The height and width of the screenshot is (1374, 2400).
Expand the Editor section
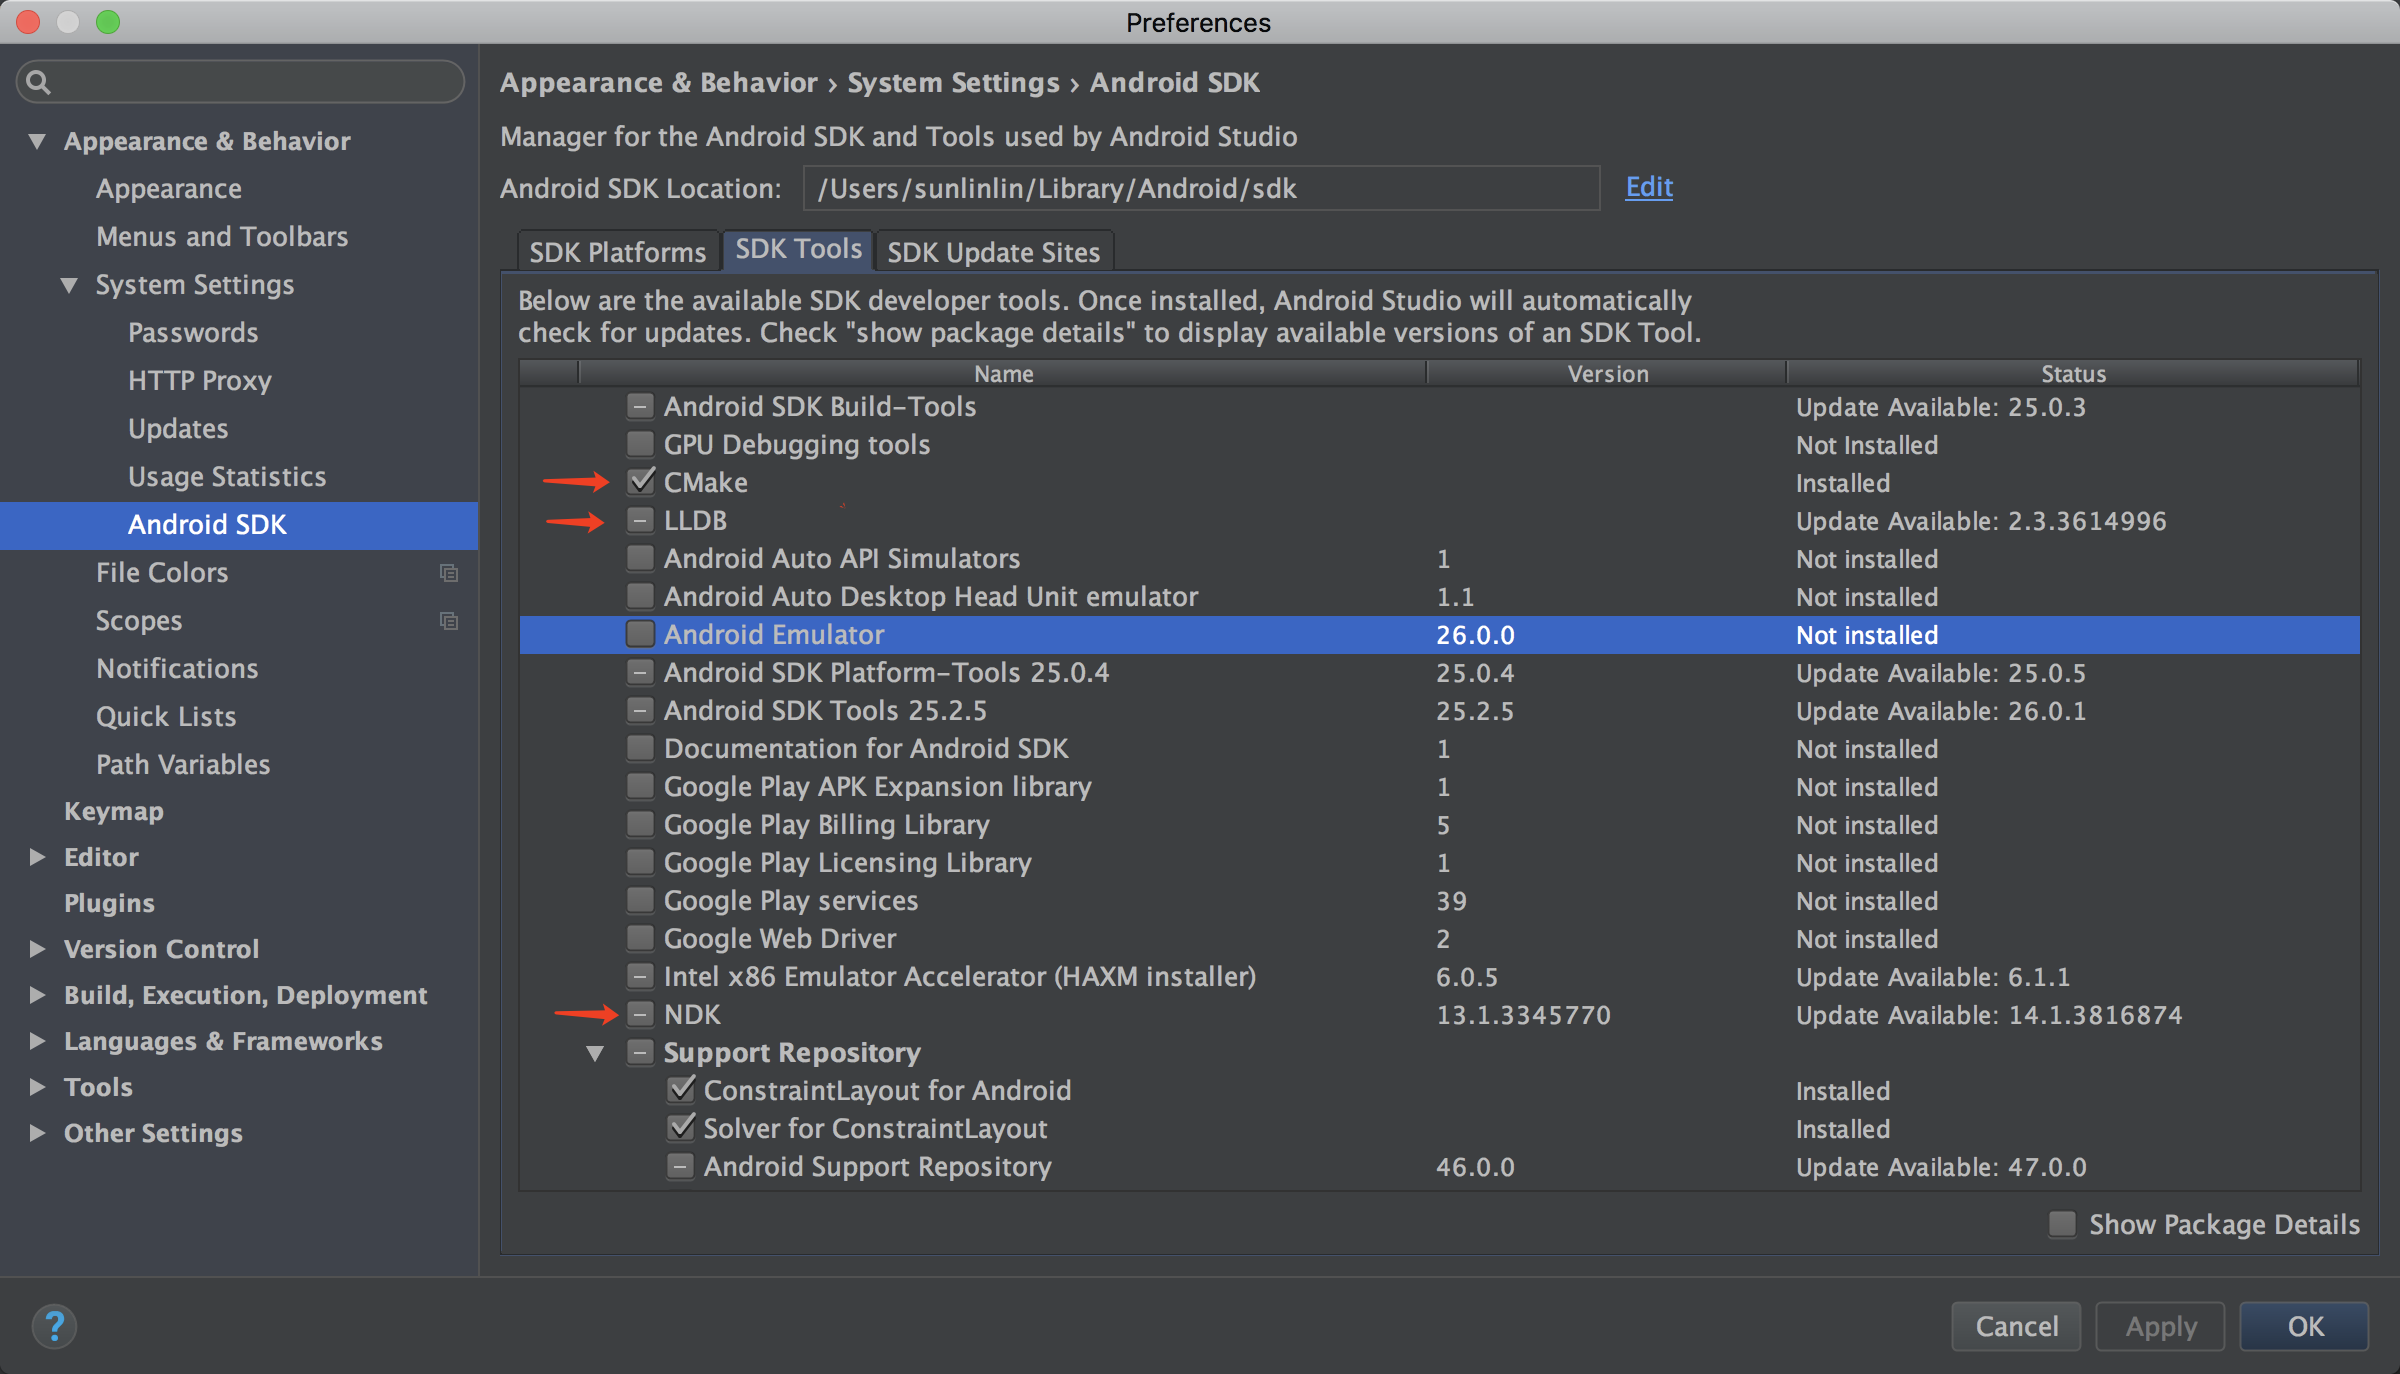point(37,857)
